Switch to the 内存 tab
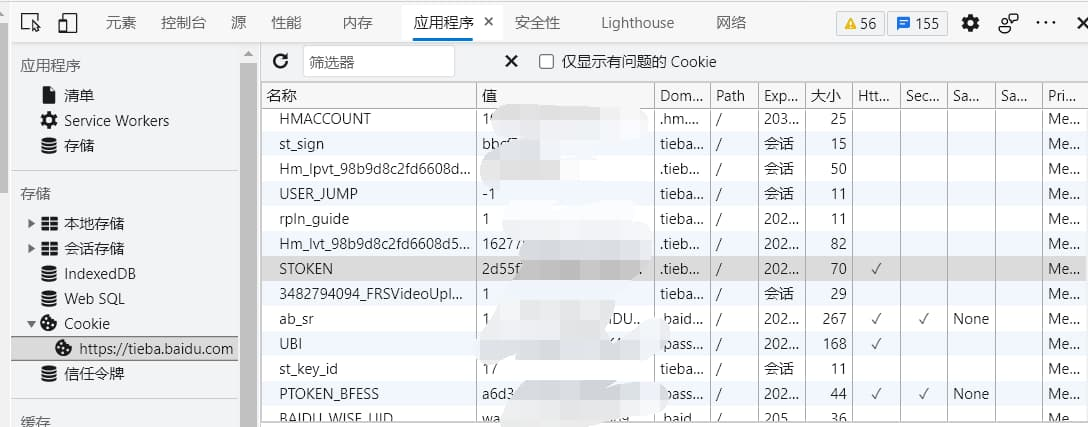The width and height of the screenshot is (1088, 427). point(357,23)
